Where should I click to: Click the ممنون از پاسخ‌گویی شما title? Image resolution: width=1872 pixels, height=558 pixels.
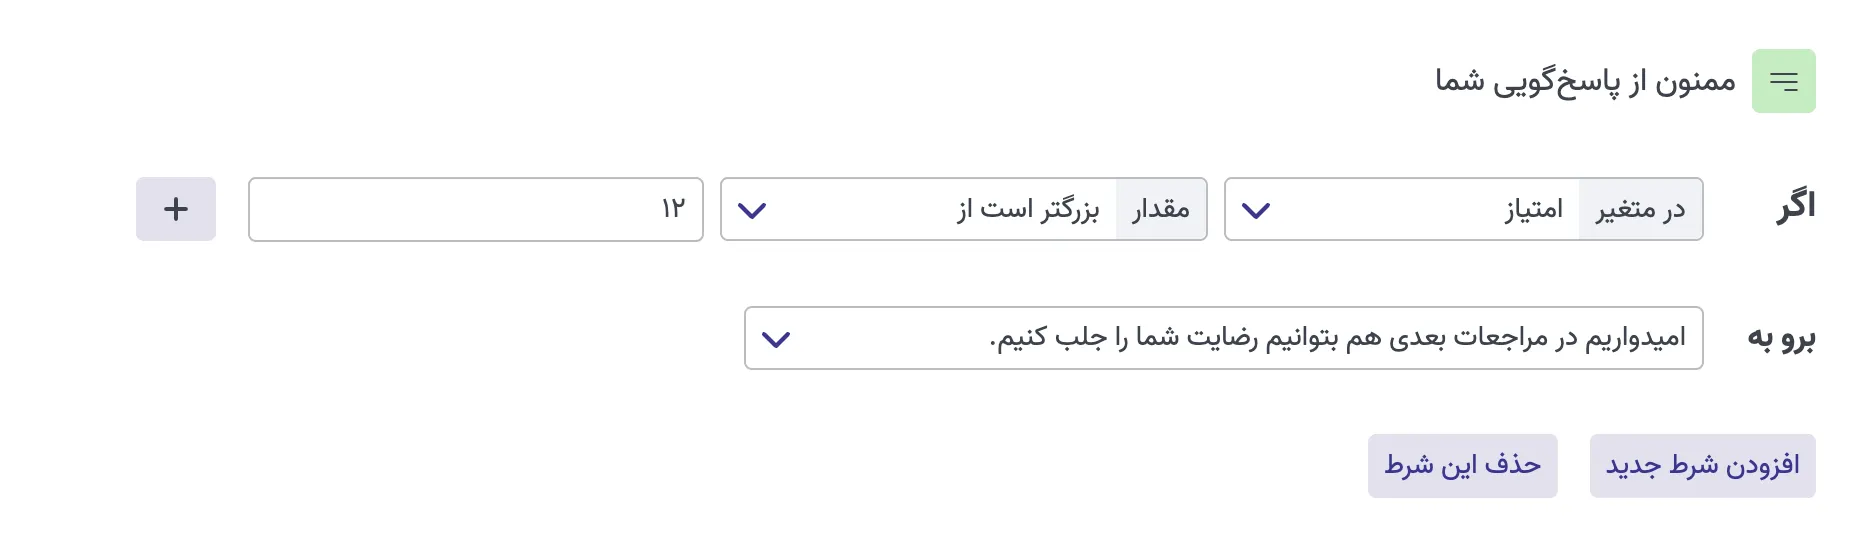pos(1585,81)
